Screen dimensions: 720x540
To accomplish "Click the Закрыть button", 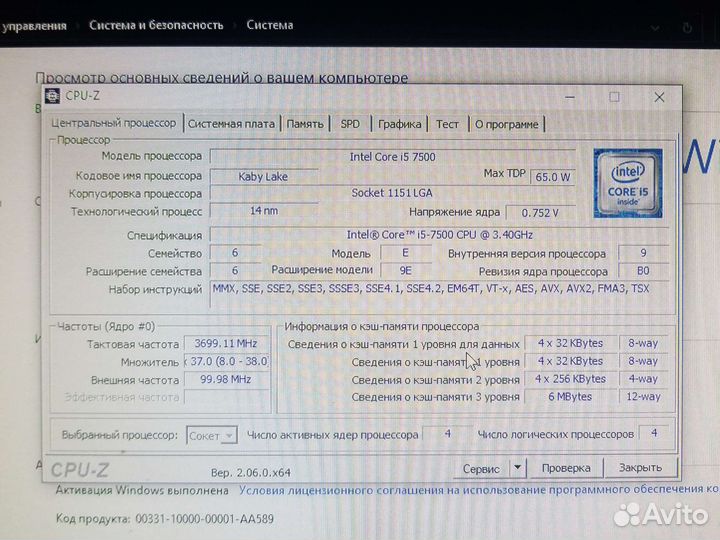I will 640,467.
